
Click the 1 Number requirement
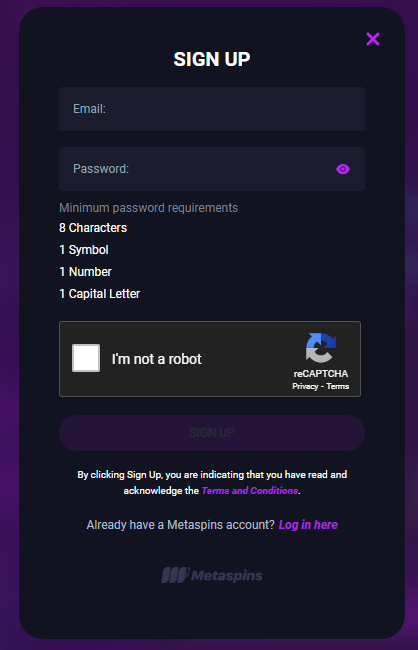(x=85, y=272)
